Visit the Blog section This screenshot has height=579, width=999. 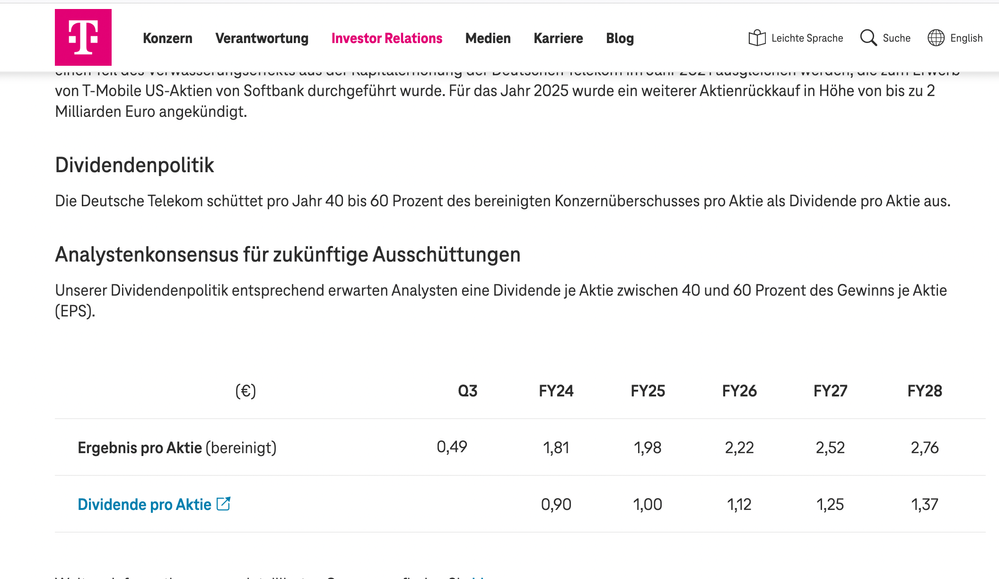coord(620,38)
